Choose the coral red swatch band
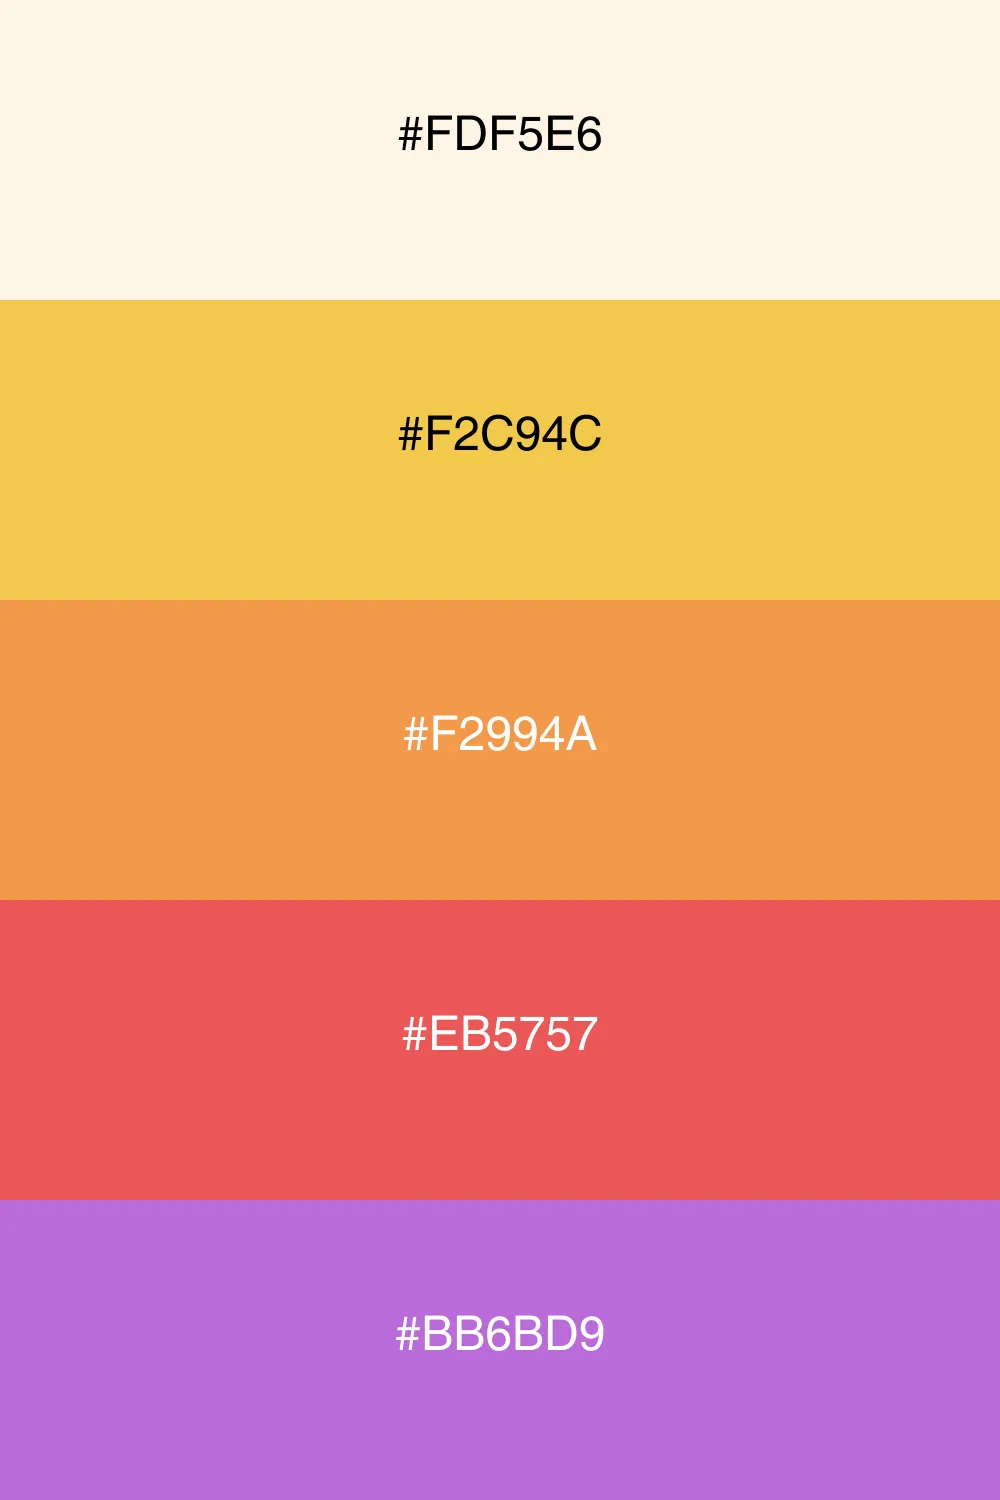 tap(500, 1050)
